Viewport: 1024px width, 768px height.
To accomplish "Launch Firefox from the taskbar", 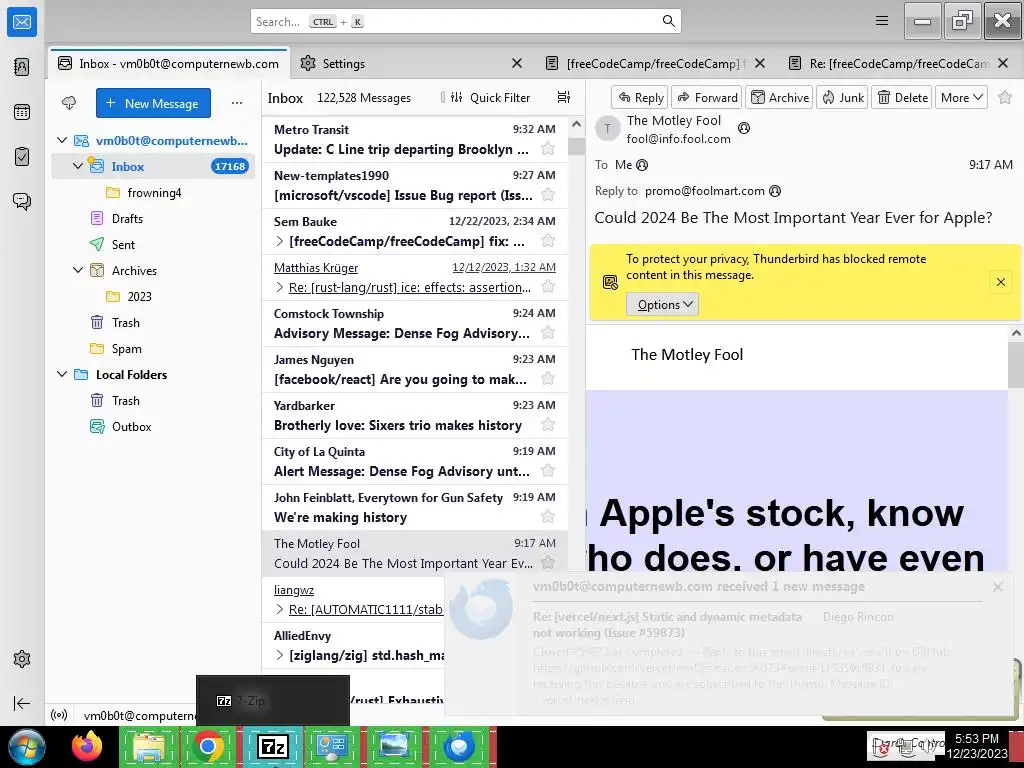I will pos(87,746).
